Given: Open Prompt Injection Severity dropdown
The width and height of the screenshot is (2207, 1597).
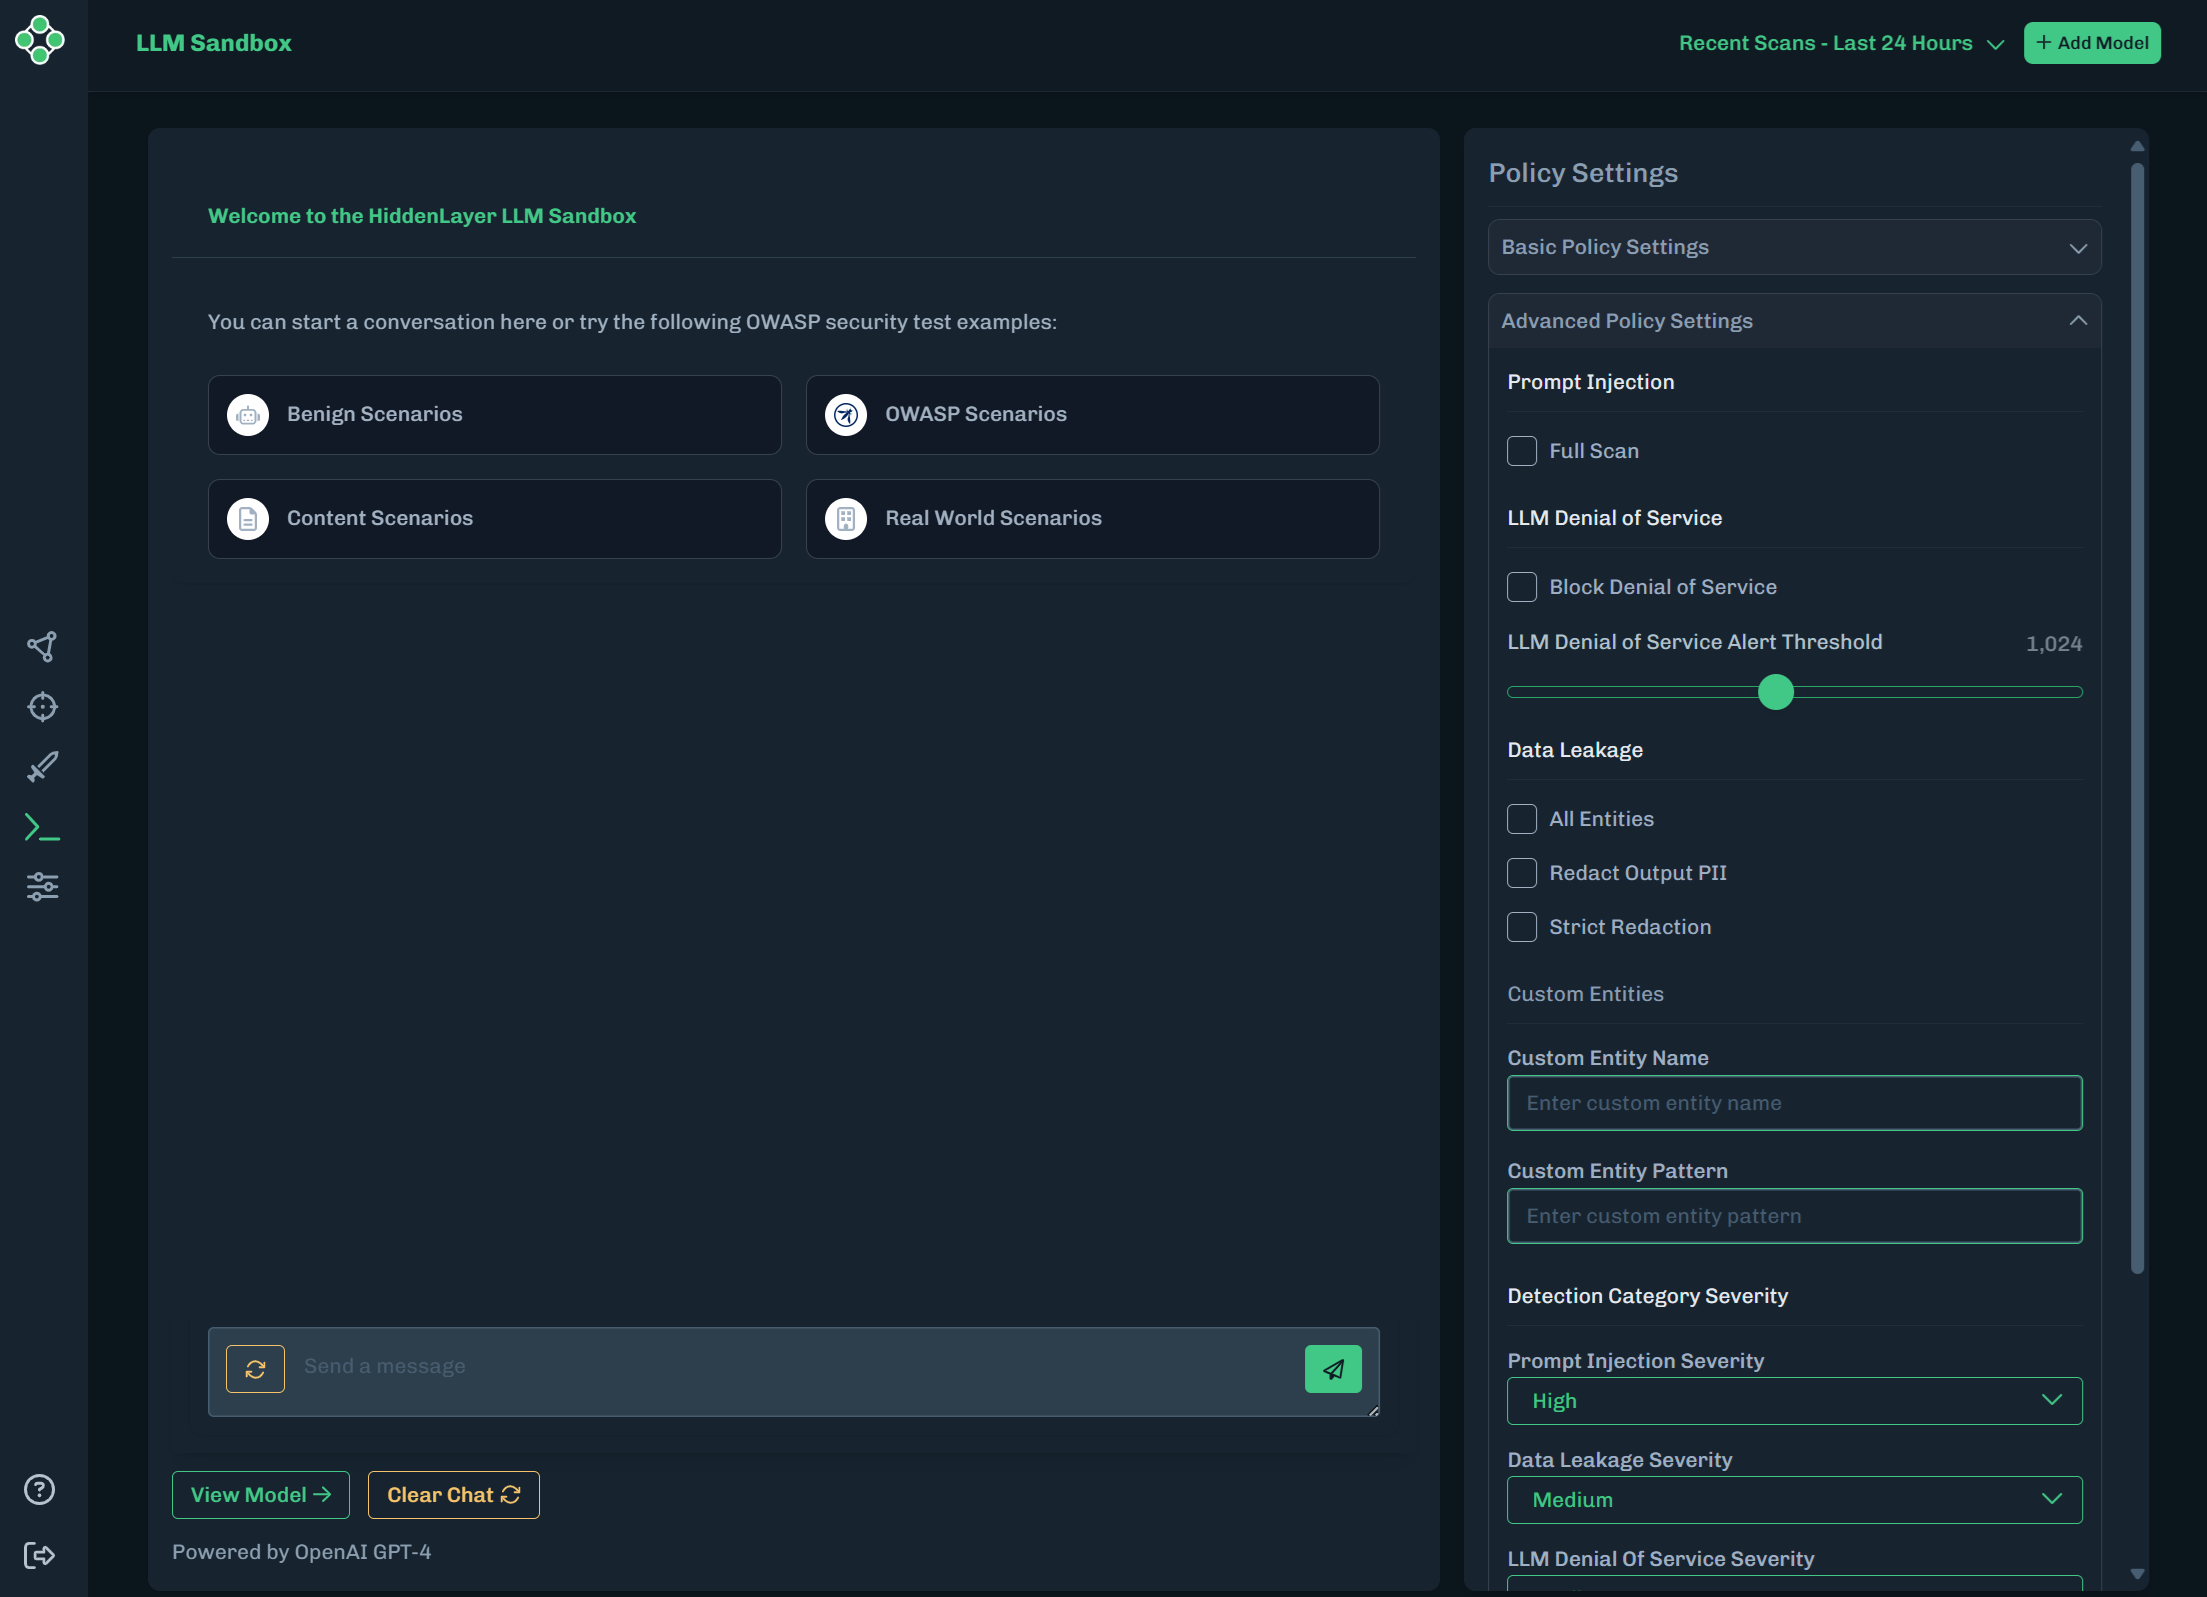Looking at the screenshot, I should pos(1794,1401).
